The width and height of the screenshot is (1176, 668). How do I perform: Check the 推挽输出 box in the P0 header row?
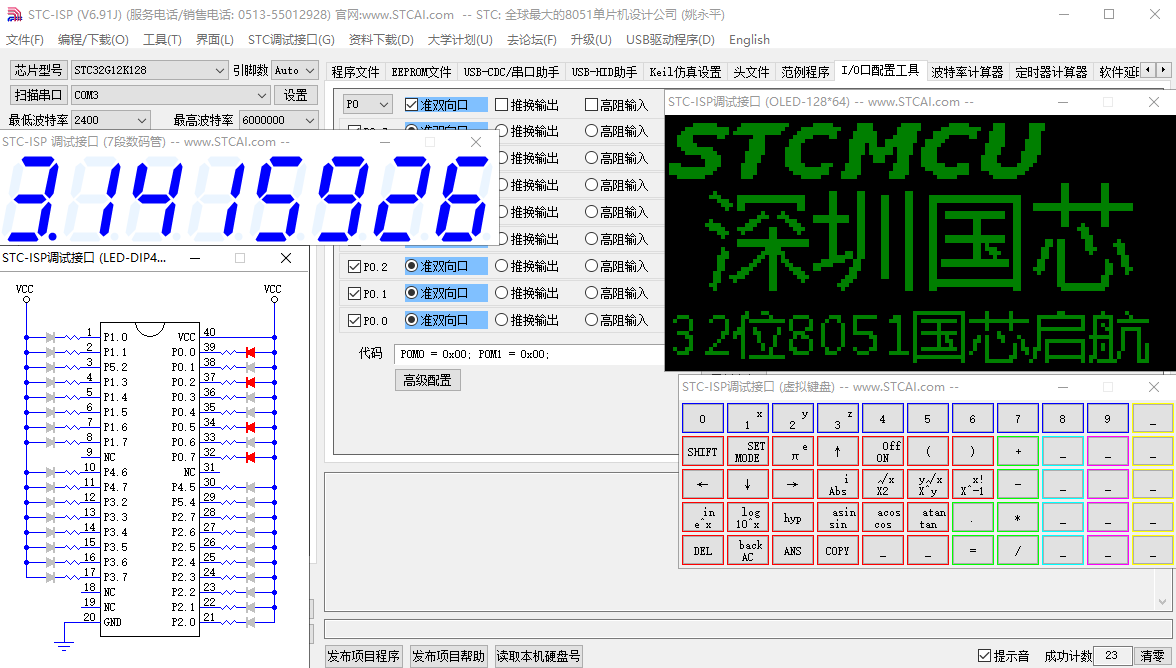coord(502,105)
